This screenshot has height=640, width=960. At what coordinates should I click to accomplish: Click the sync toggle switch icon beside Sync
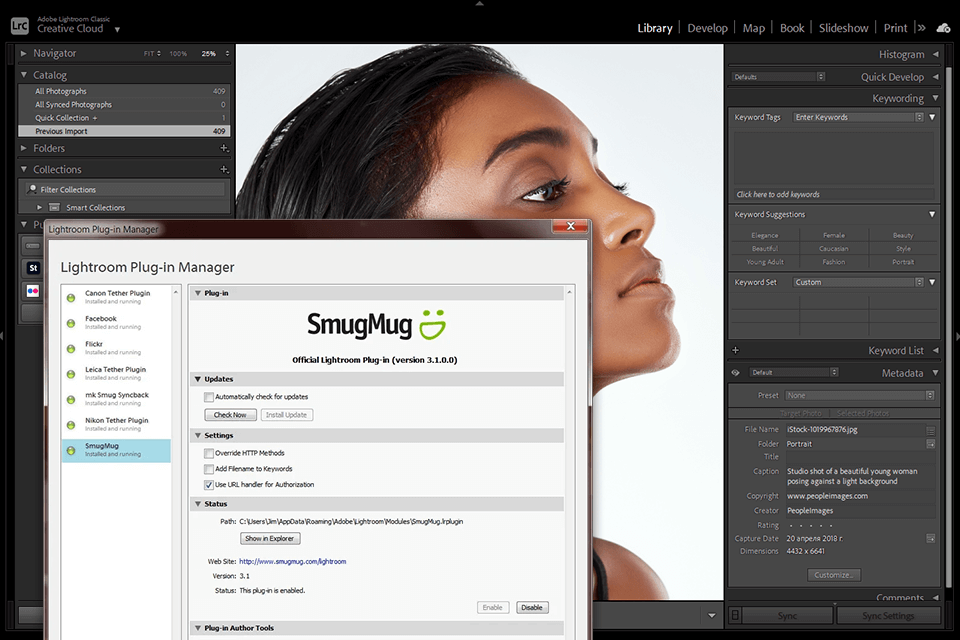coord(735,616)
